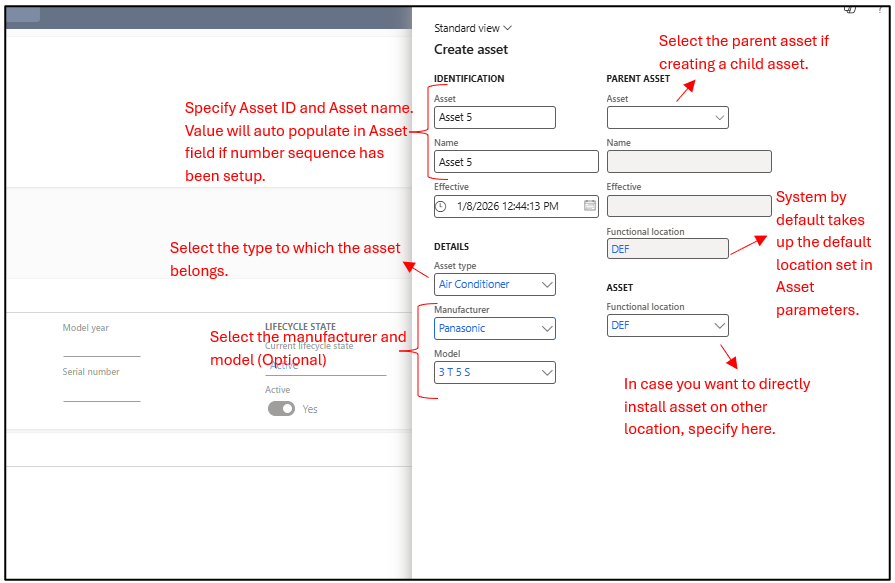The image size is (895, 583).
Task: Open the Model dropdown
Action: [547, 372]
